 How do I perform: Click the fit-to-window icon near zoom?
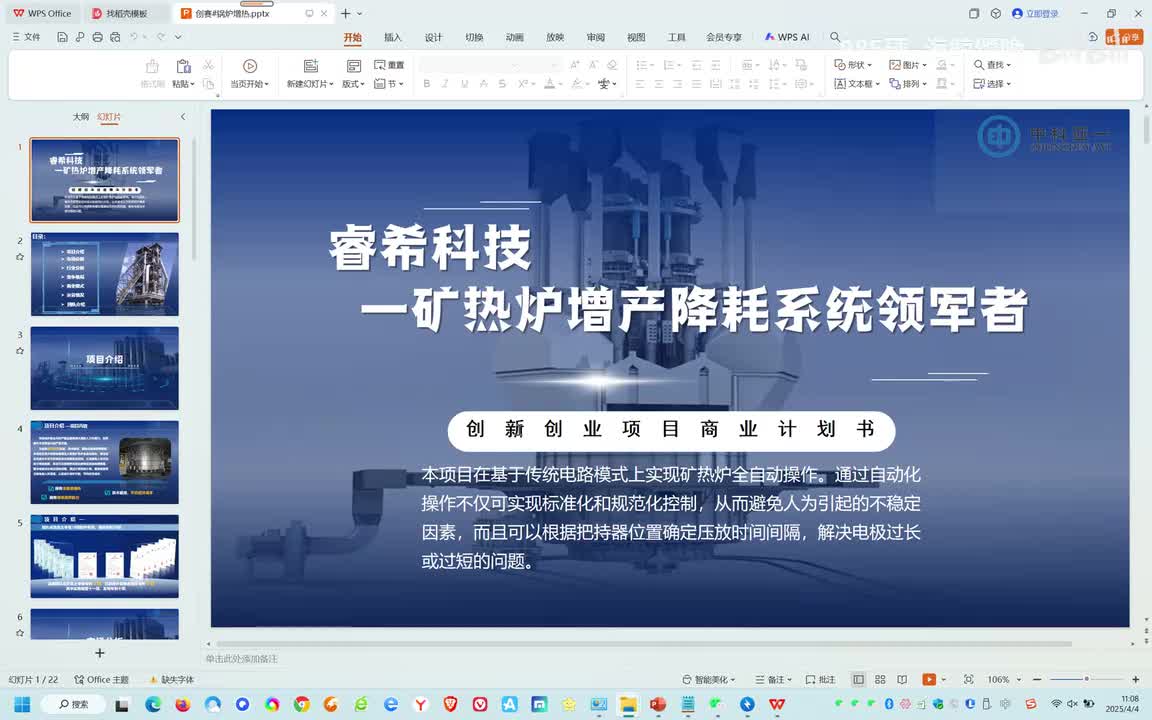969,680
